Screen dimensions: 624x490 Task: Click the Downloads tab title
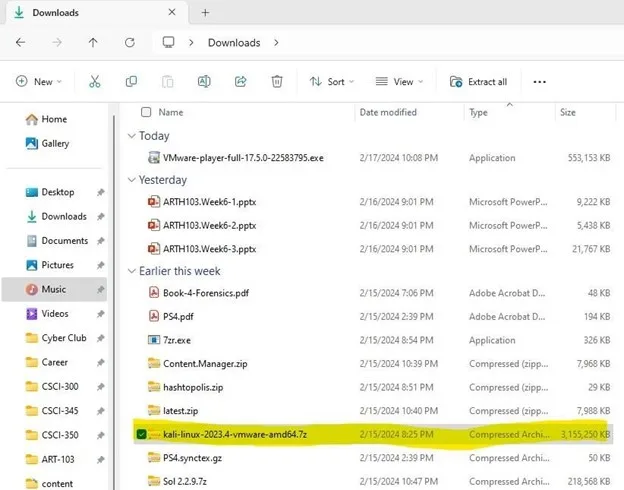click(55, 13)
